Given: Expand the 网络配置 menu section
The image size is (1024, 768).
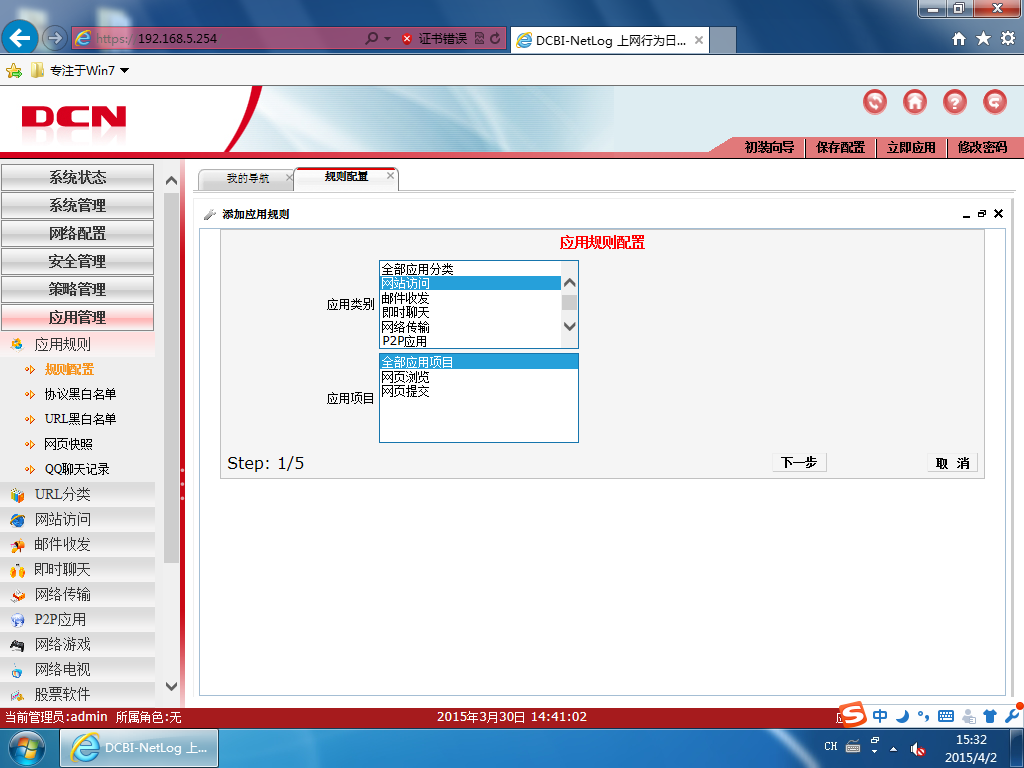Looking at the screenshot, I should 78,234.
